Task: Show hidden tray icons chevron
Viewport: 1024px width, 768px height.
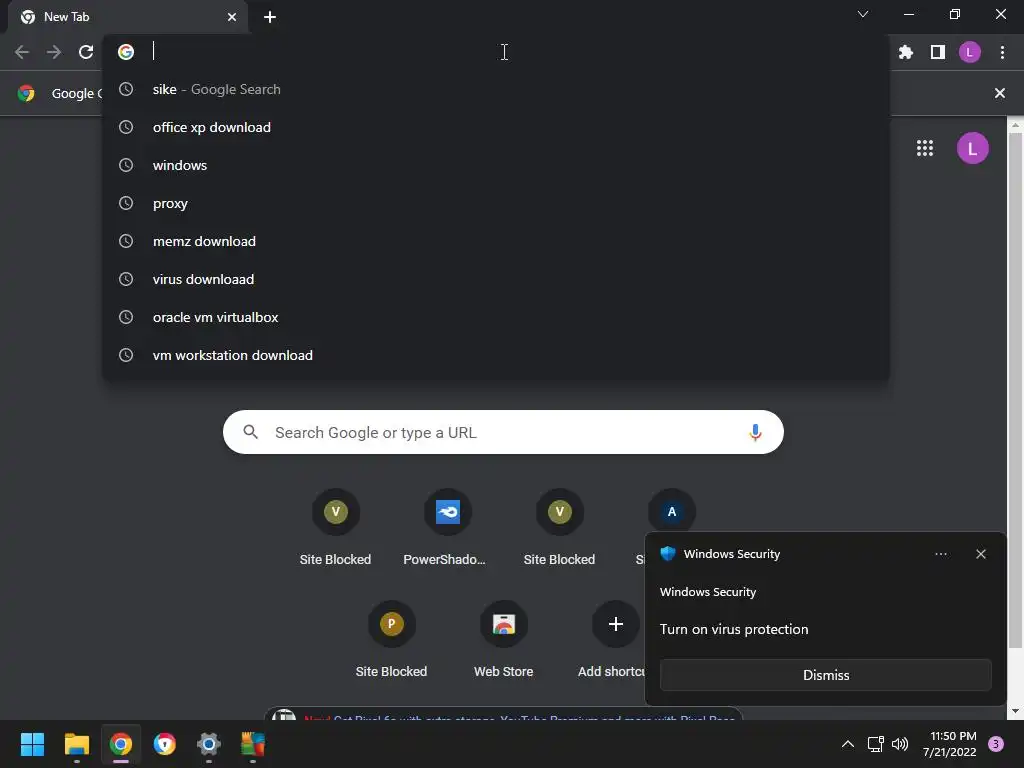Action: pyautogui.click(x=847, y=744)
